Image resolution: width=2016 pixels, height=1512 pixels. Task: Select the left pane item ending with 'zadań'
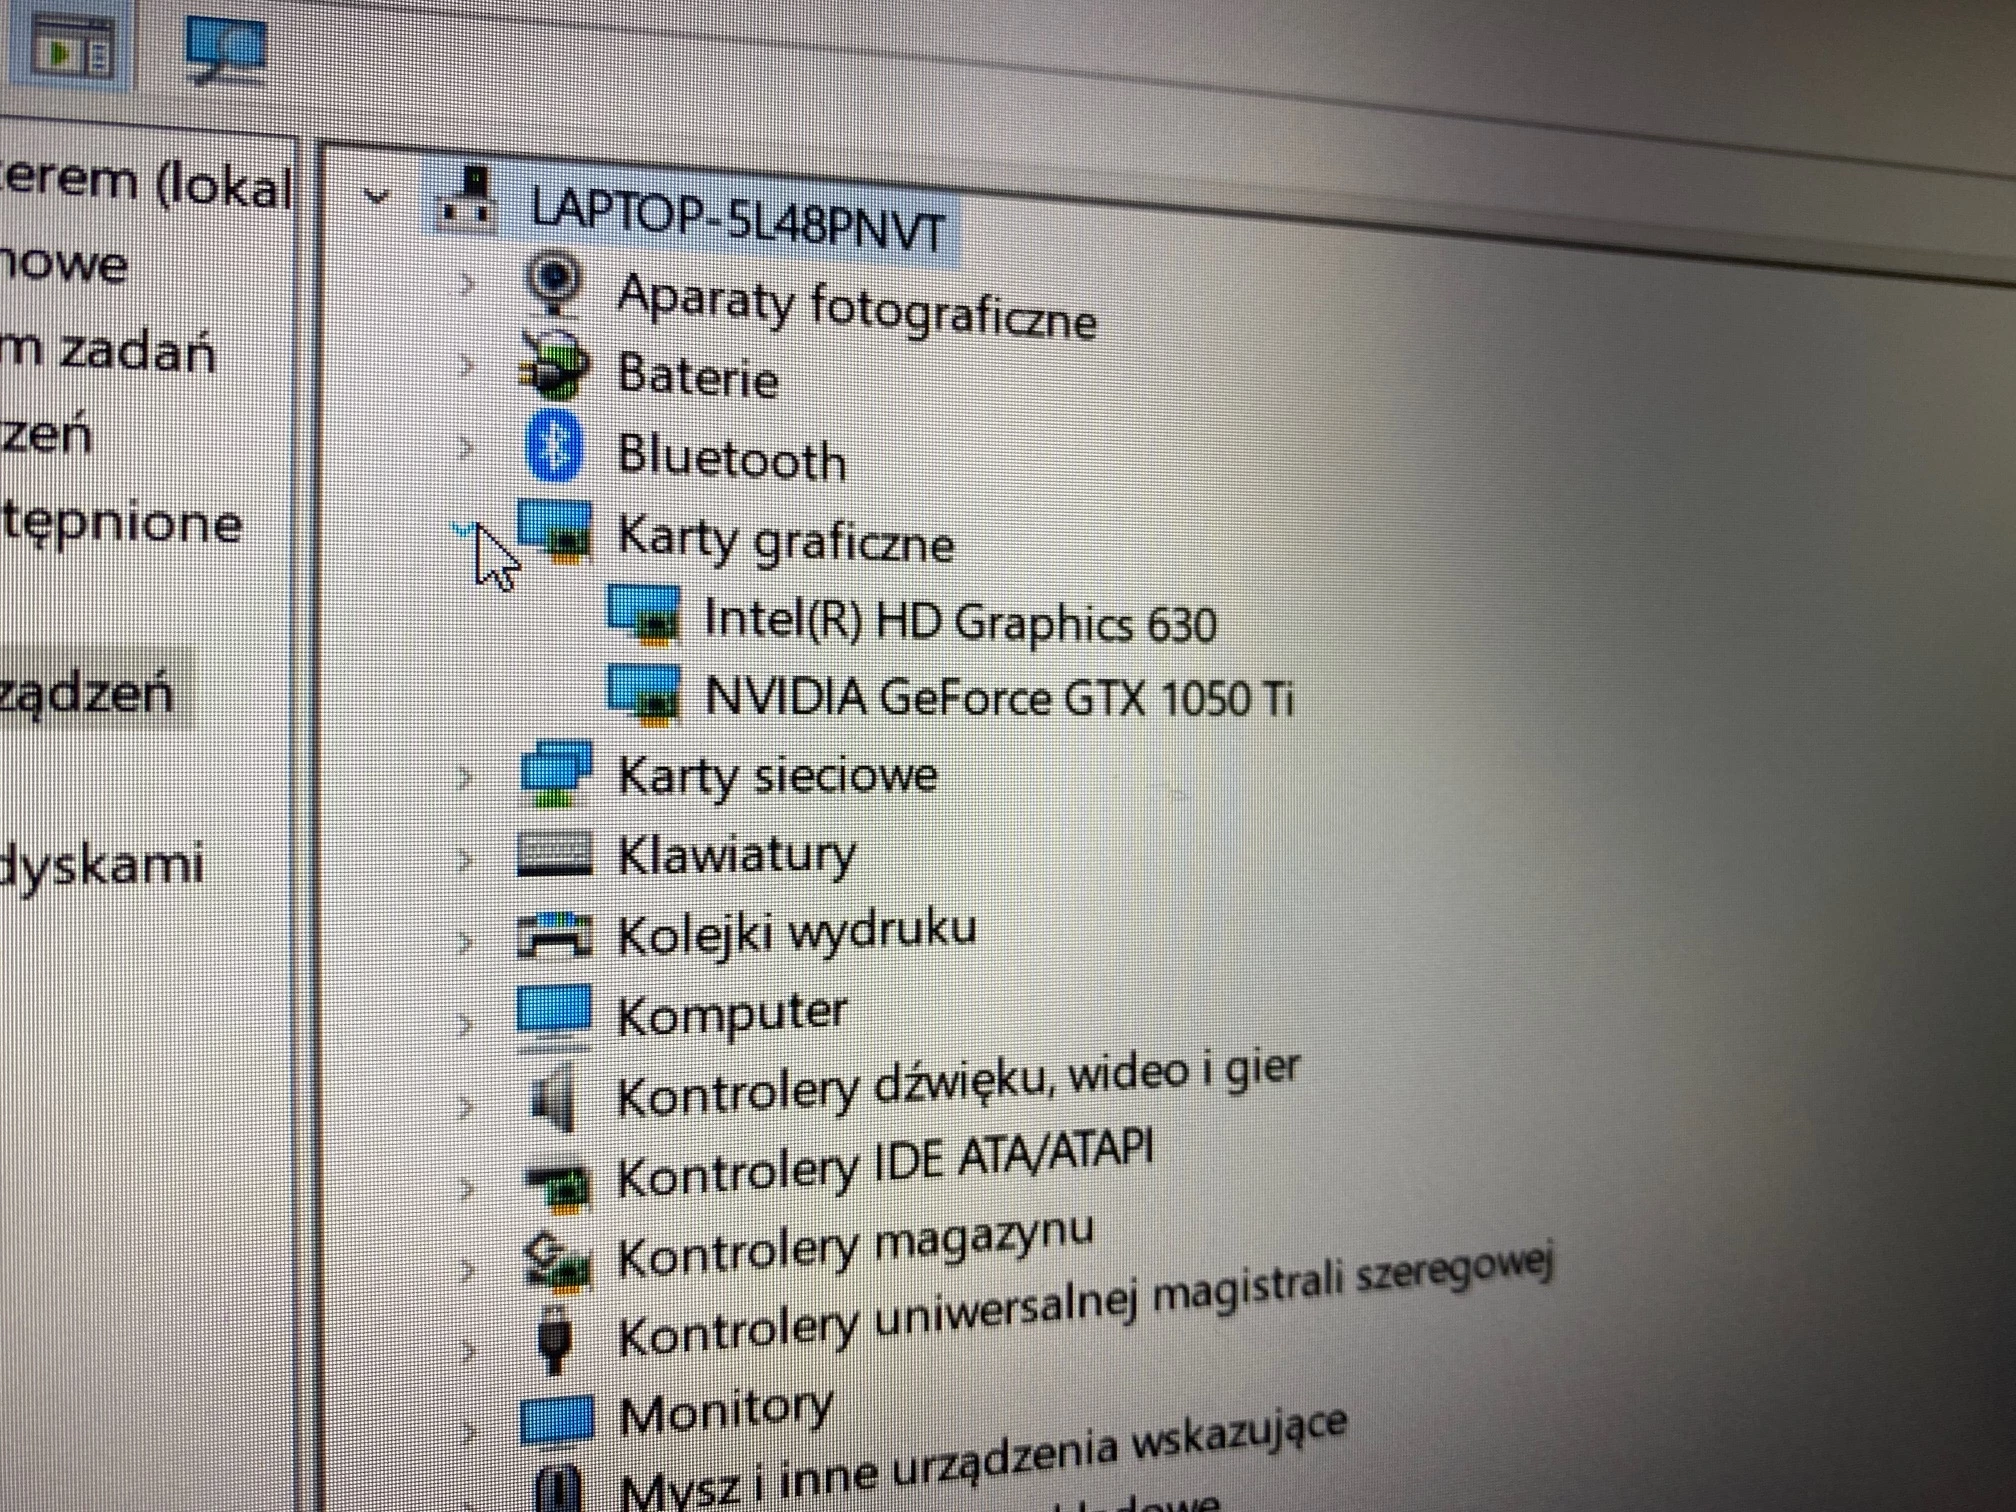tap(108, 351)
